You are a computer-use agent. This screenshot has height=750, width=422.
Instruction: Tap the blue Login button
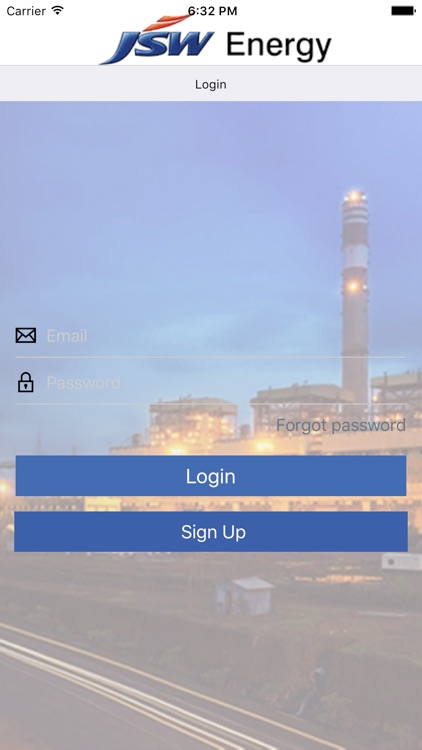pyautogui.click(x=211, y=476)
